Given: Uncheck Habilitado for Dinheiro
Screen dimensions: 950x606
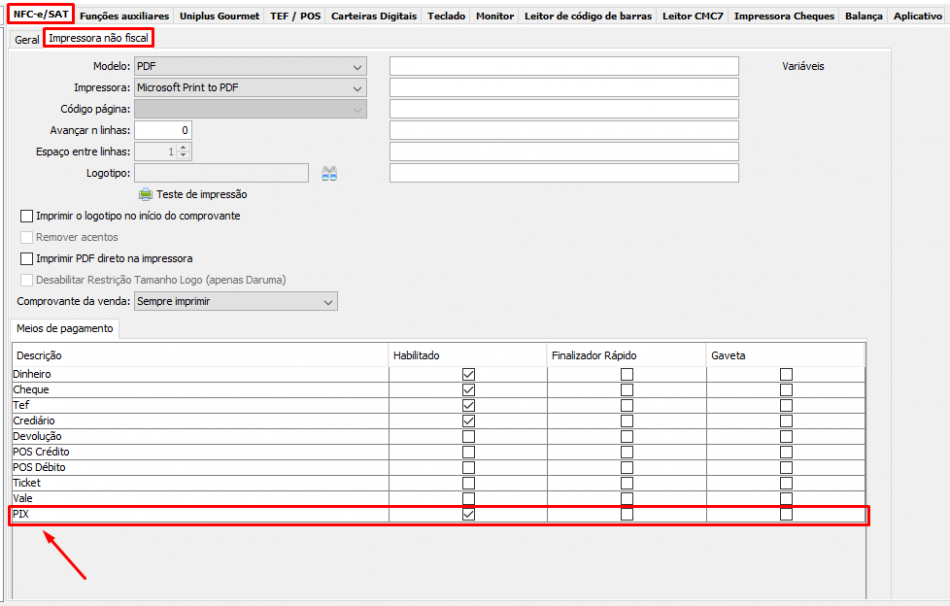Looking at the screenshot, I should click(x=468, y=375).
